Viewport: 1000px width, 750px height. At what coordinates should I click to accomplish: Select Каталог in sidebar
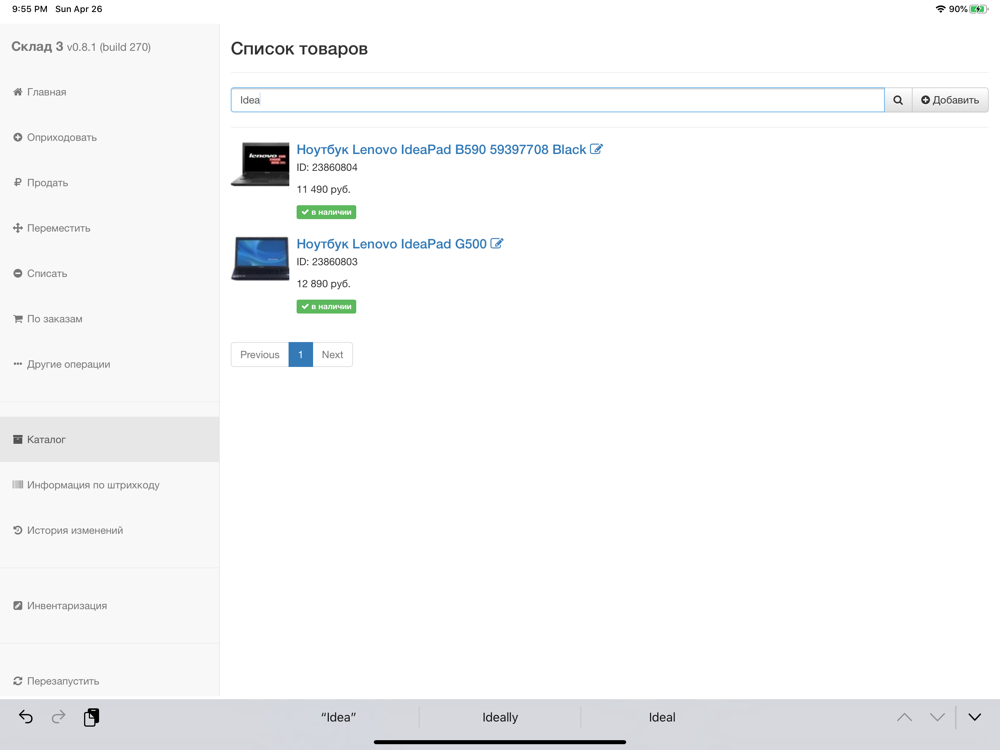(110, 439)
